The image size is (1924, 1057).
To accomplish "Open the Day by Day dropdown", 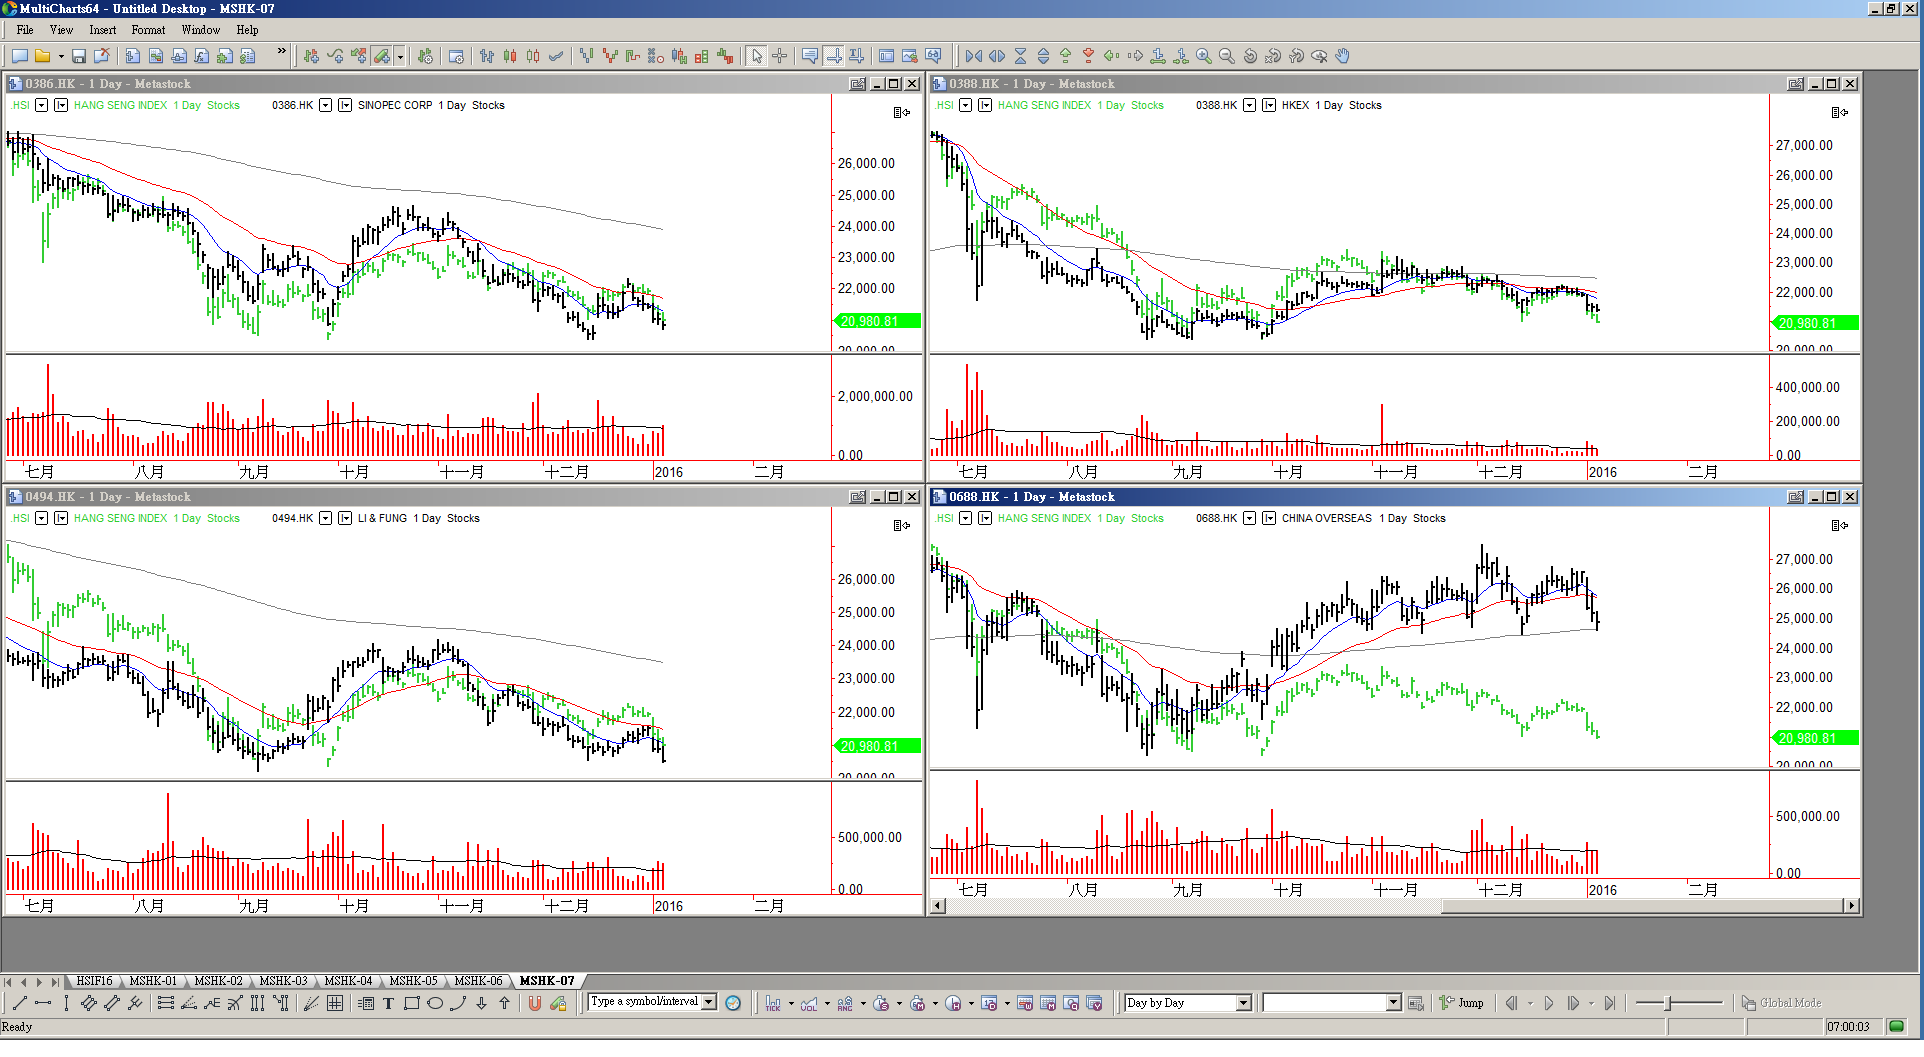I will tap(1243, 1003).
